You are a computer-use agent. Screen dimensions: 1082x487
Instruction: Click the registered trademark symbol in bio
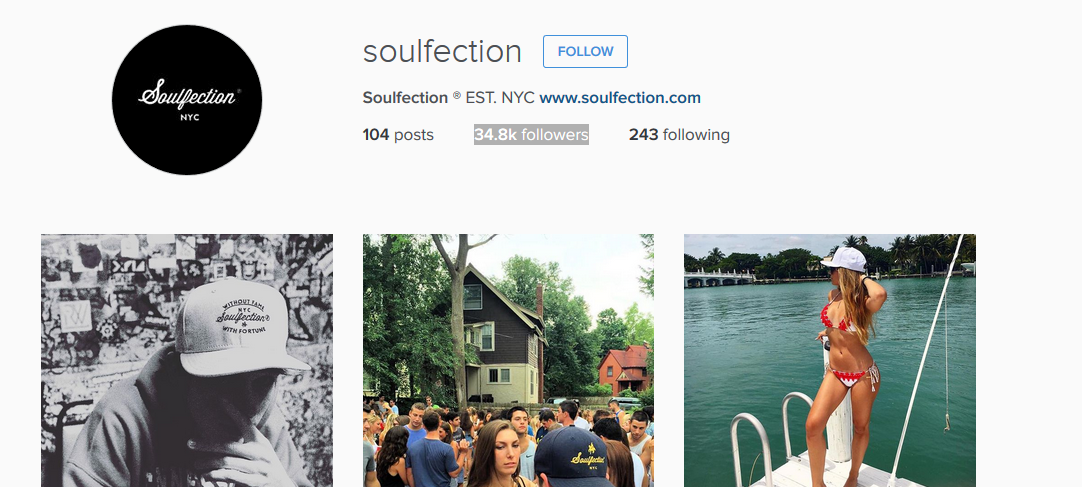[457, 97]
